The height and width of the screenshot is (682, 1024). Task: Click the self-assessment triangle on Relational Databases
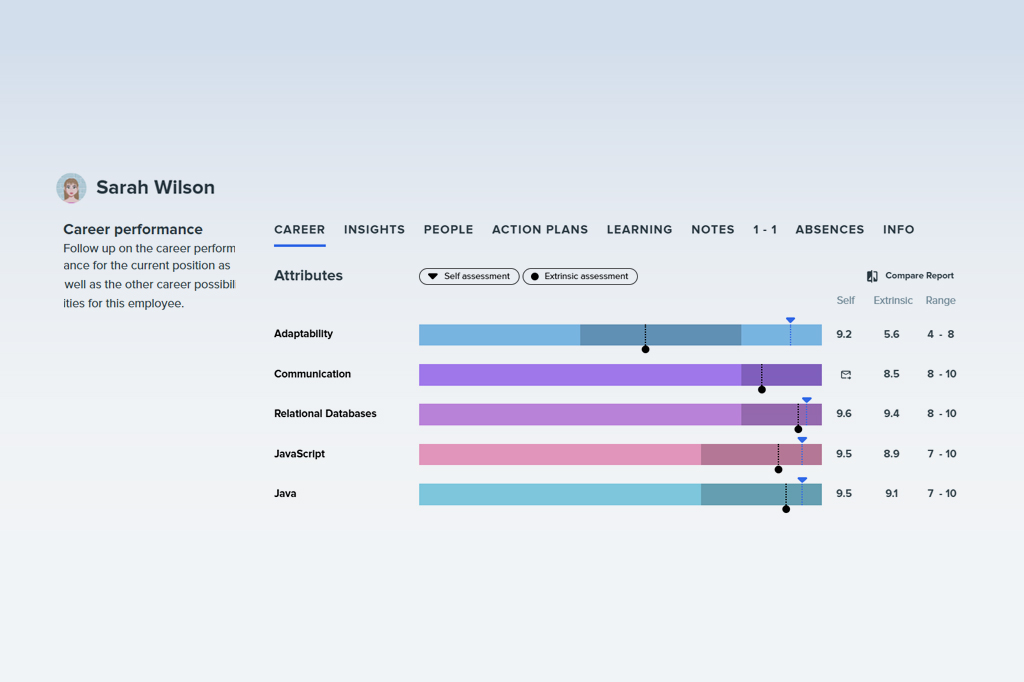(x=806, y=401)
